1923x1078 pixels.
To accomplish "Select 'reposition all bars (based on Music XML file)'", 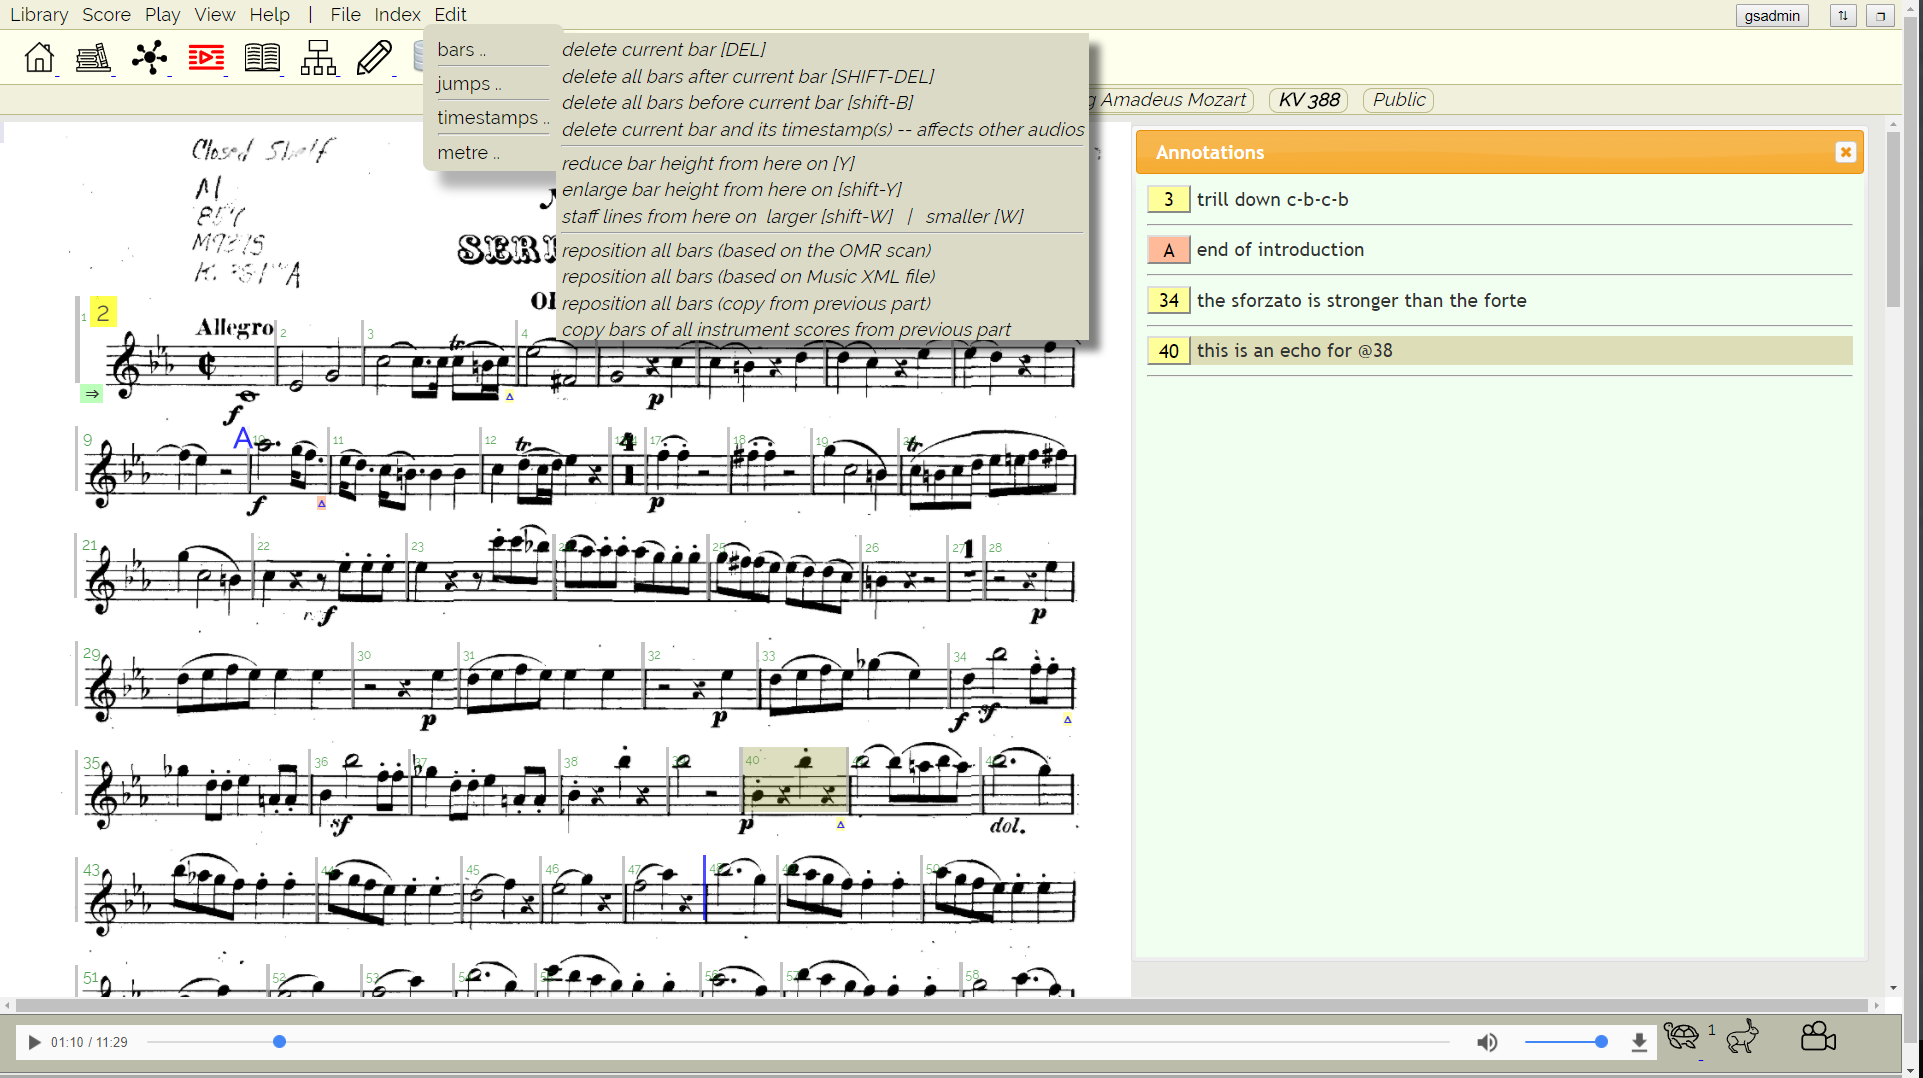I will point(748,277).
